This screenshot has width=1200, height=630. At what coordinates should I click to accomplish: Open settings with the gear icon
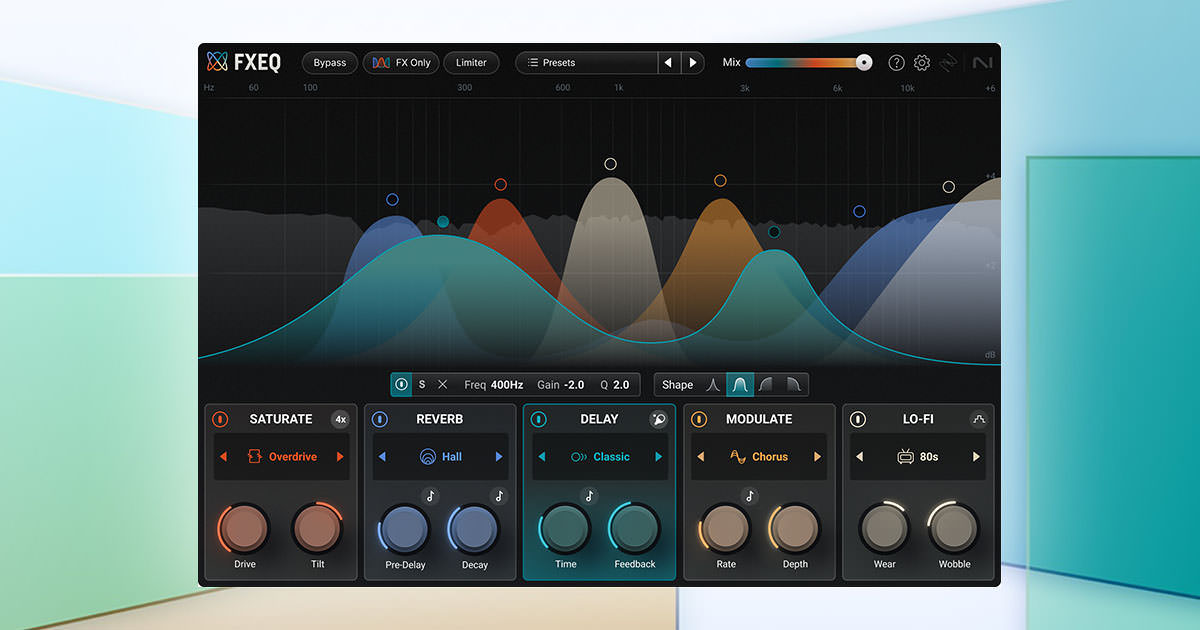(922, 63)
